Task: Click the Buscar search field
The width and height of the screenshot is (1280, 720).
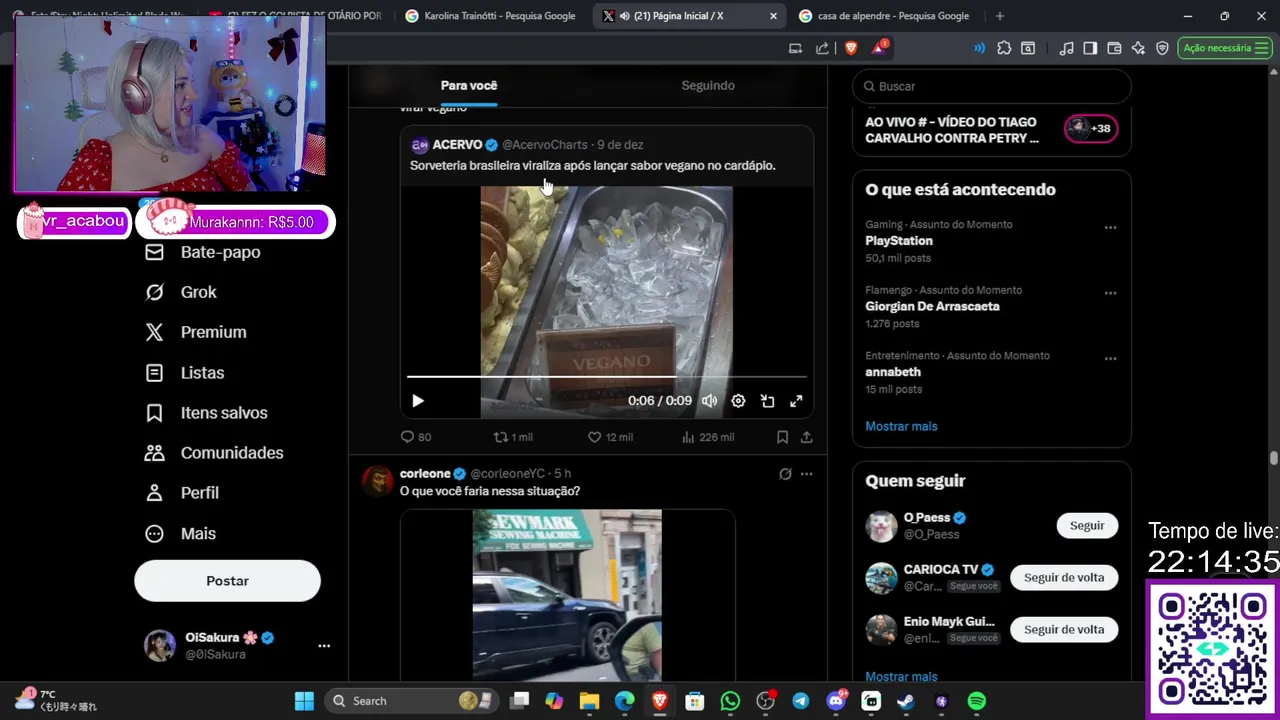Action: pyautogui.click(x=991, y=86)
